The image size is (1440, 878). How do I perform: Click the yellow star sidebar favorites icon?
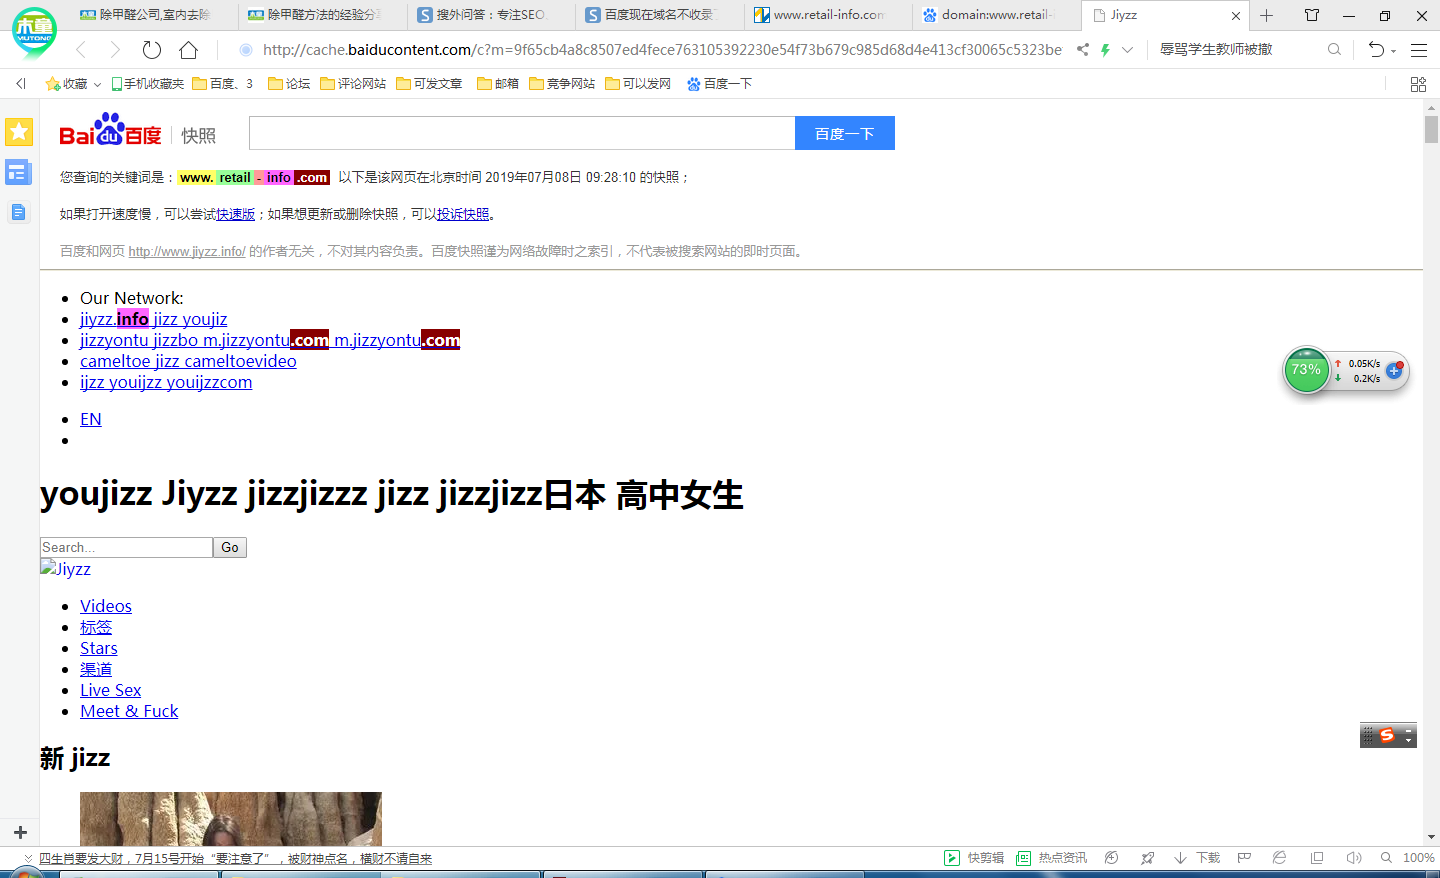[19, 131]
